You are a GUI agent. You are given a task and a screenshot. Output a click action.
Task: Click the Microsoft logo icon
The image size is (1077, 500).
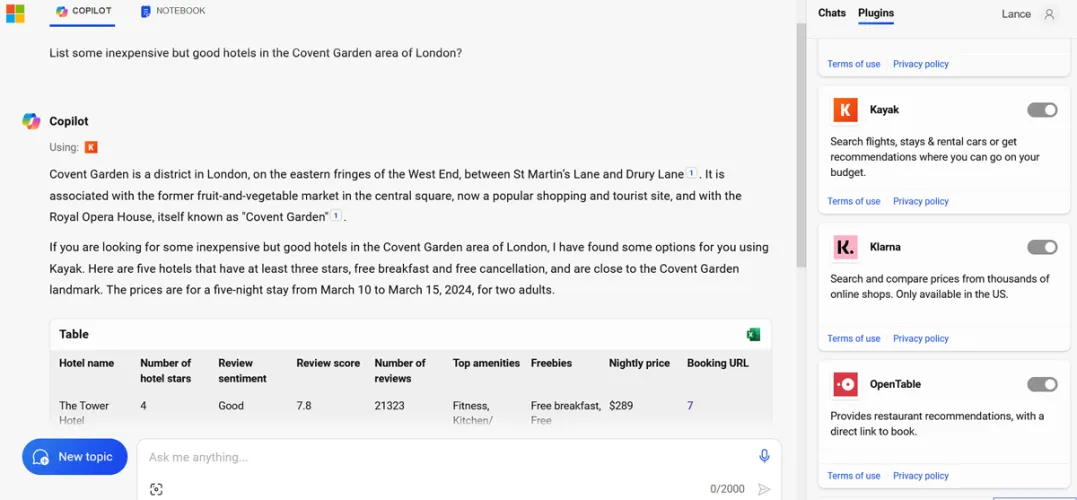tap(15, 13)
